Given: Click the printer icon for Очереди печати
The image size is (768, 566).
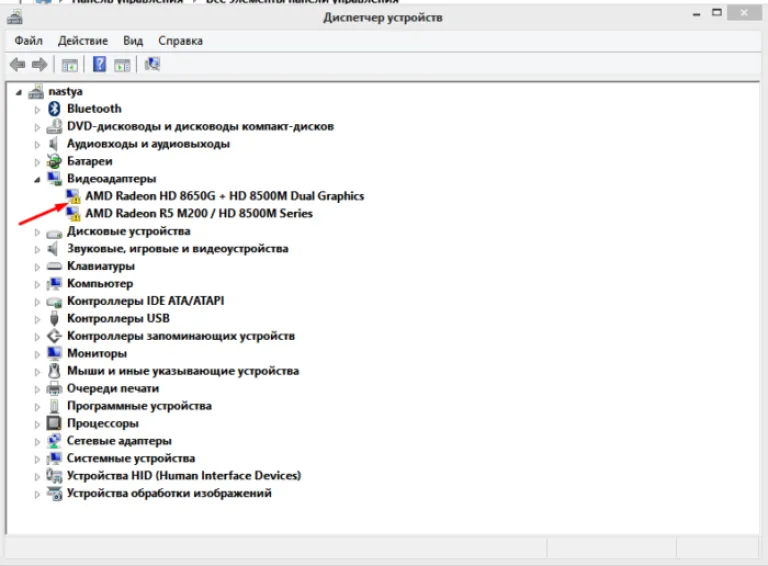Looking at the screenshot, I should (54, 389).
